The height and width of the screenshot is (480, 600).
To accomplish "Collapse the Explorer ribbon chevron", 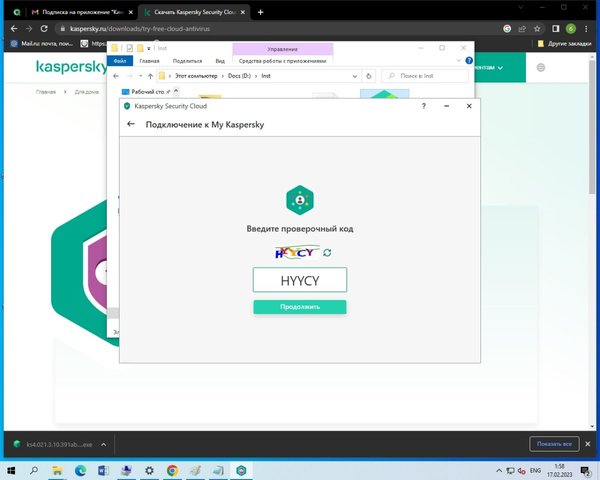I will [458, 61].
